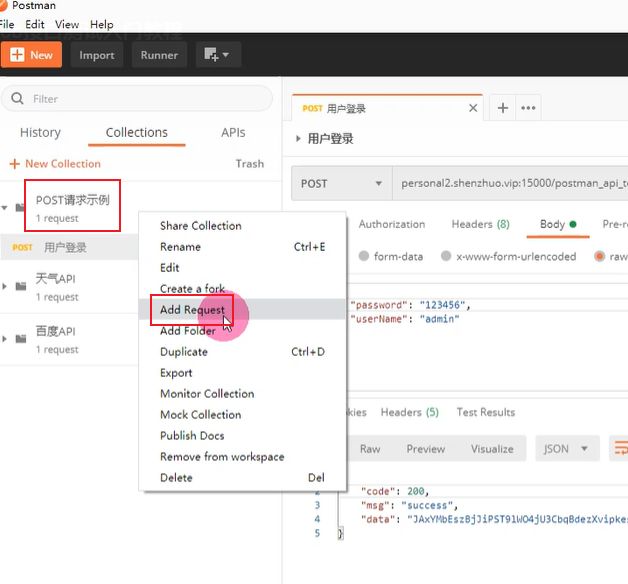Click the orange New button
Viewport: 628px width, 584px height.
coord(32,55)
